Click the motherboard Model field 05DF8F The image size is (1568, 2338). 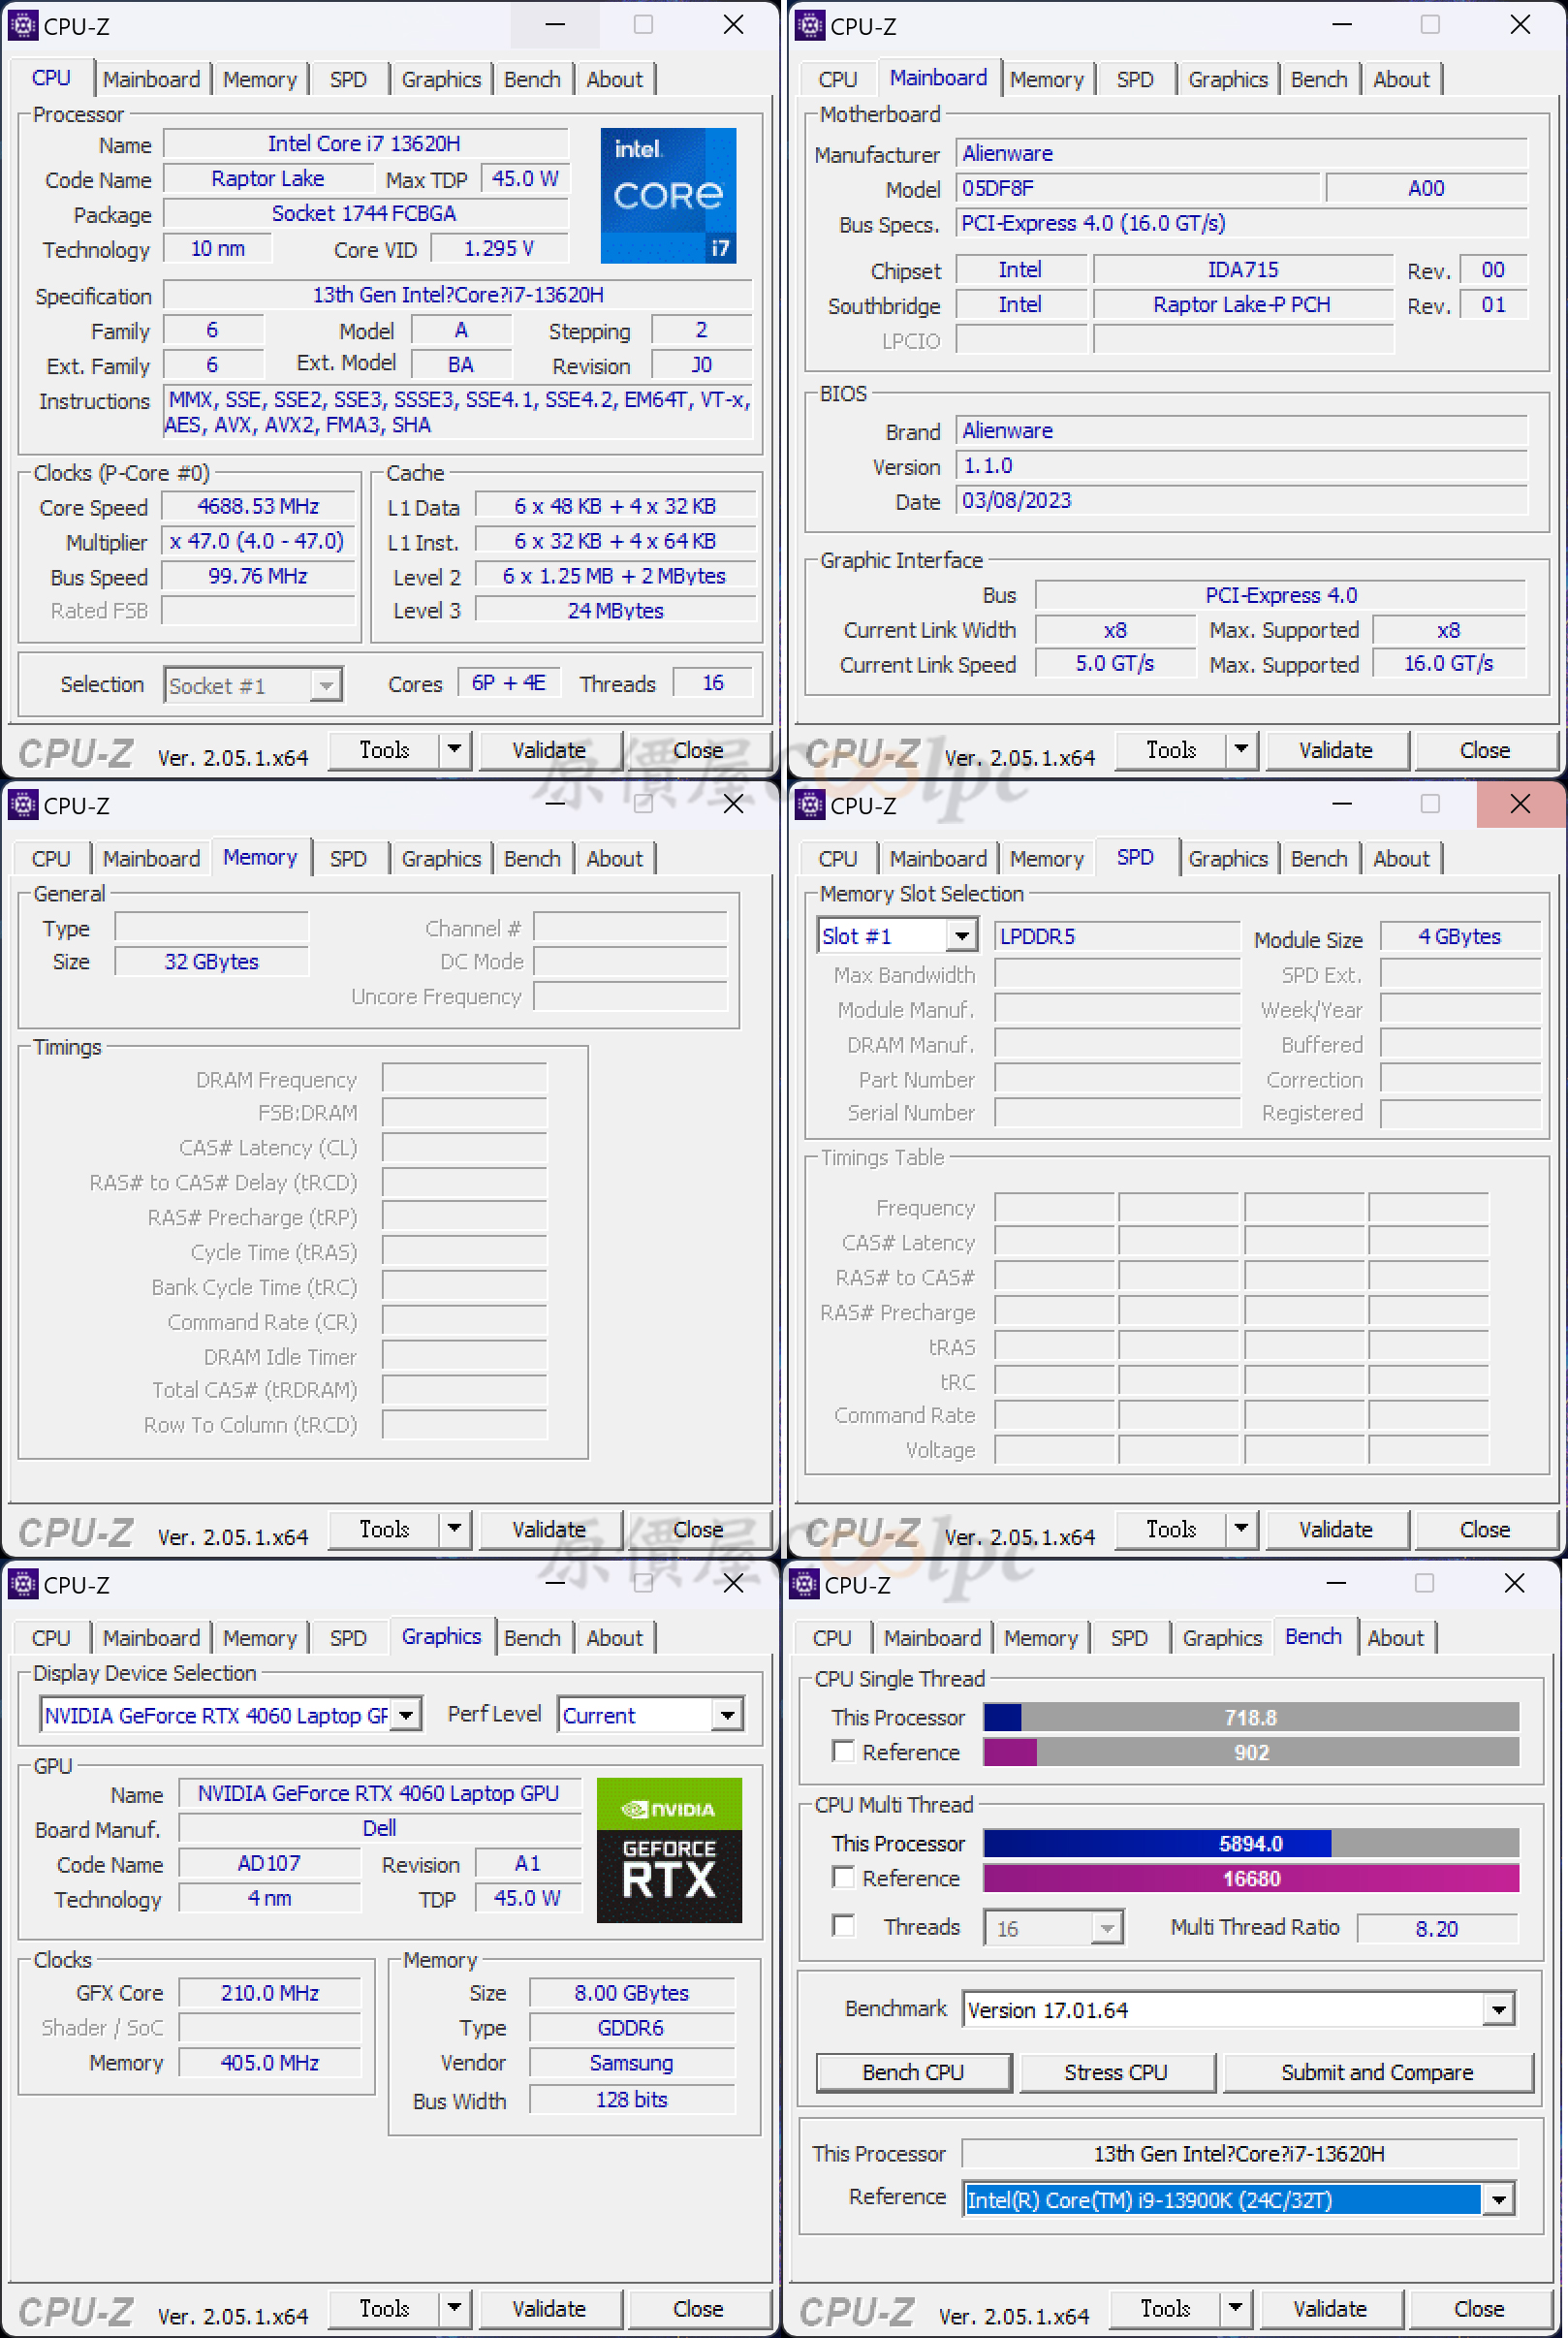[x=1137, y=188]
